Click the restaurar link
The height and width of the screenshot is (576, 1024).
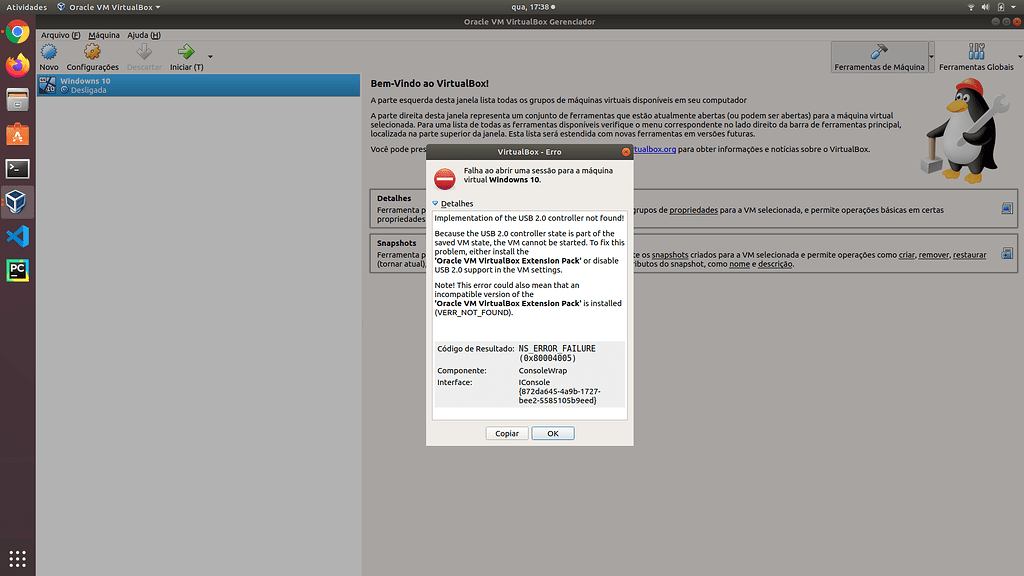click(969, 255)
